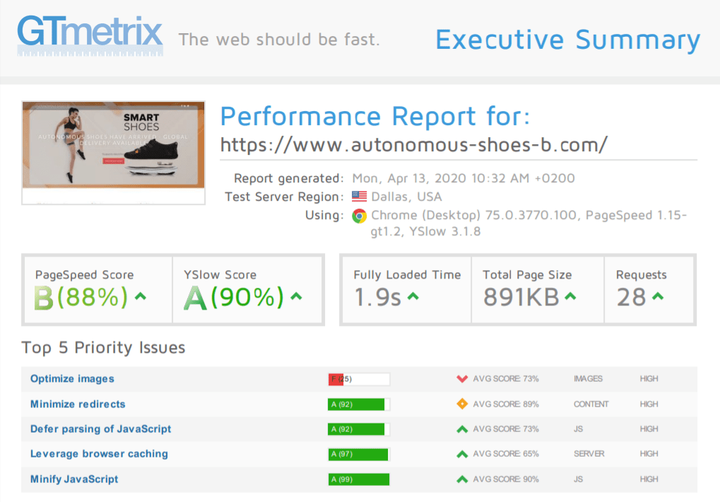Screen dimensions: 720x502
Task: Click the Chrome browser icon
Action: point(359,216)
